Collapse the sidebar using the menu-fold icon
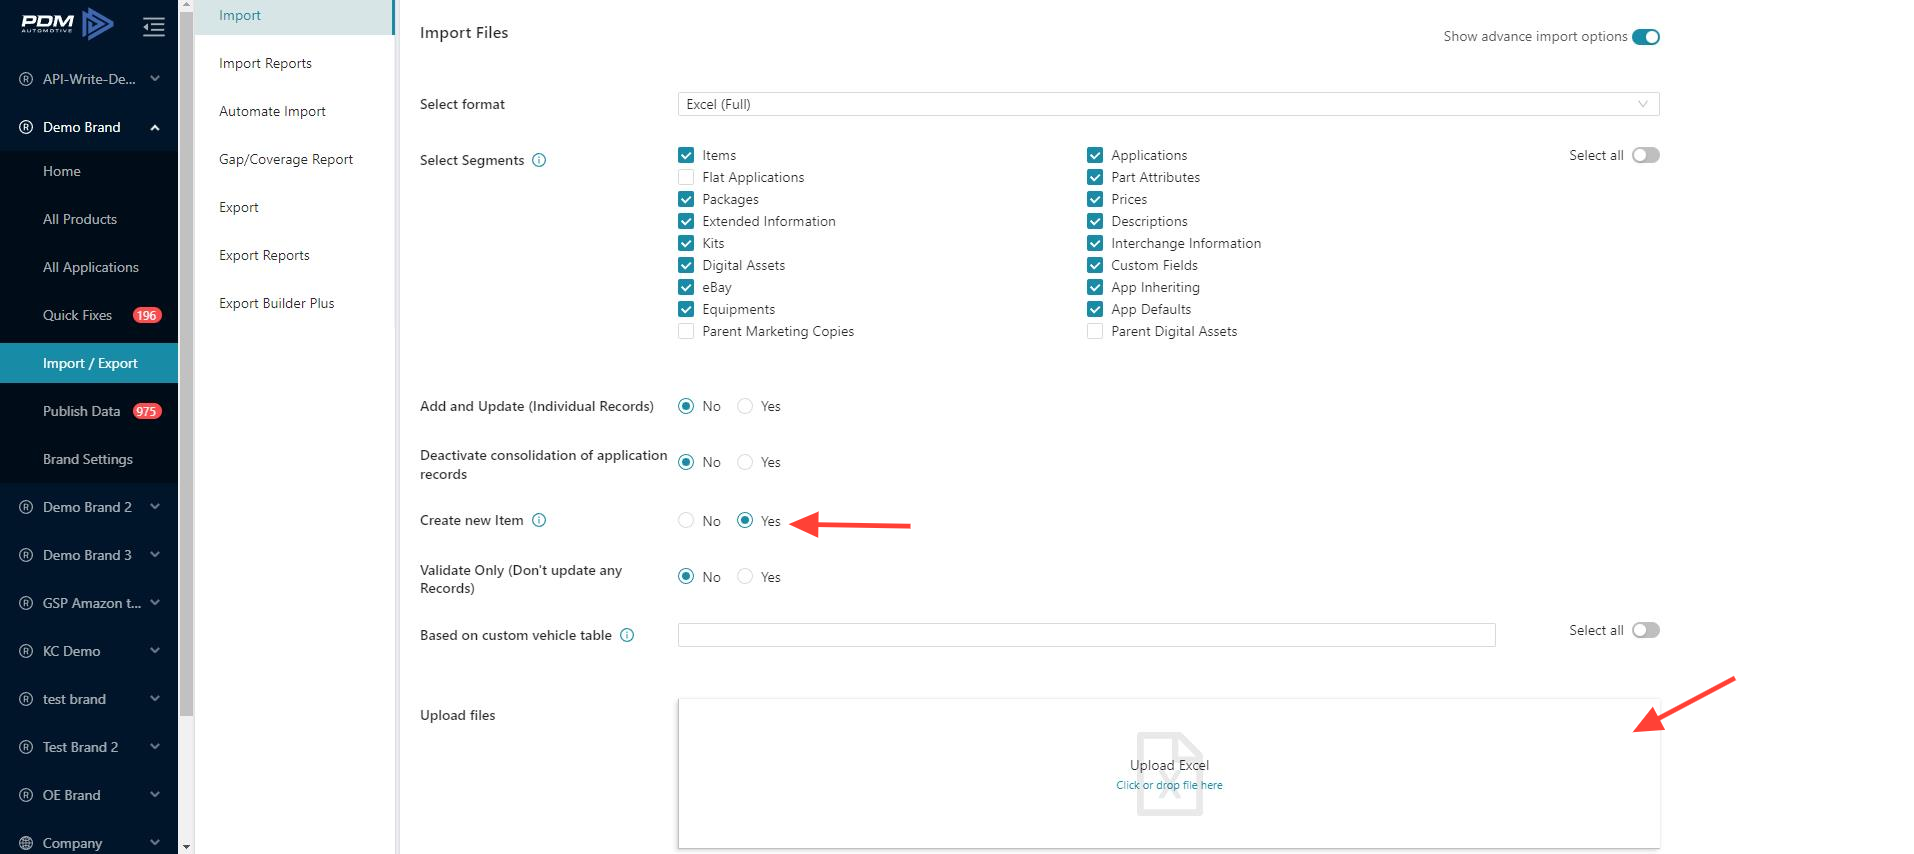 [154, 26]
